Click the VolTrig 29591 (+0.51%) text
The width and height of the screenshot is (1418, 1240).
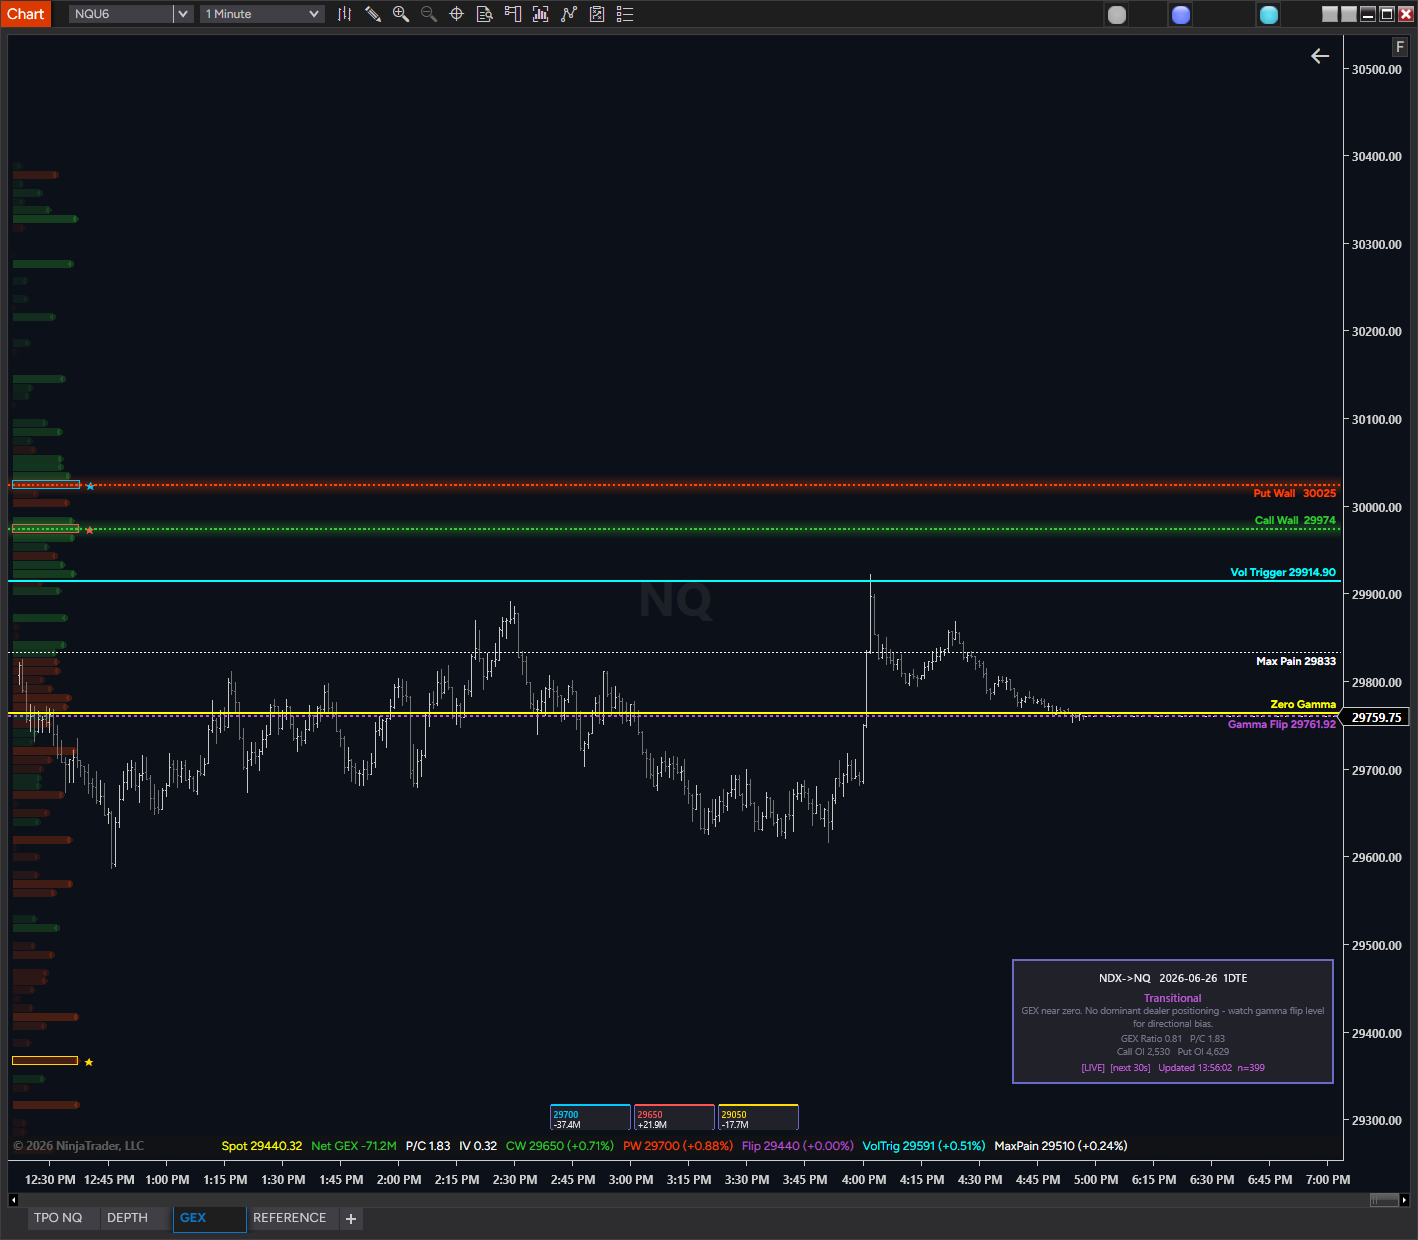[x=924, y=1146]
